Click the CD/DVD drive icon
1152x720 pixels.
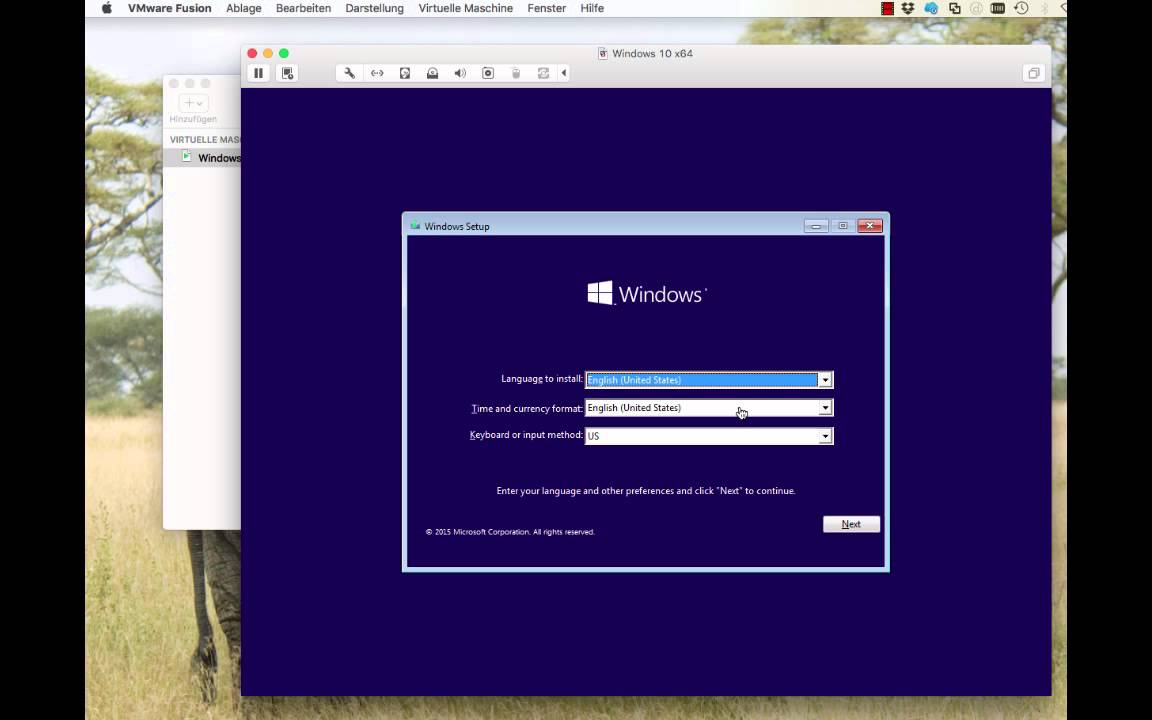433,73
